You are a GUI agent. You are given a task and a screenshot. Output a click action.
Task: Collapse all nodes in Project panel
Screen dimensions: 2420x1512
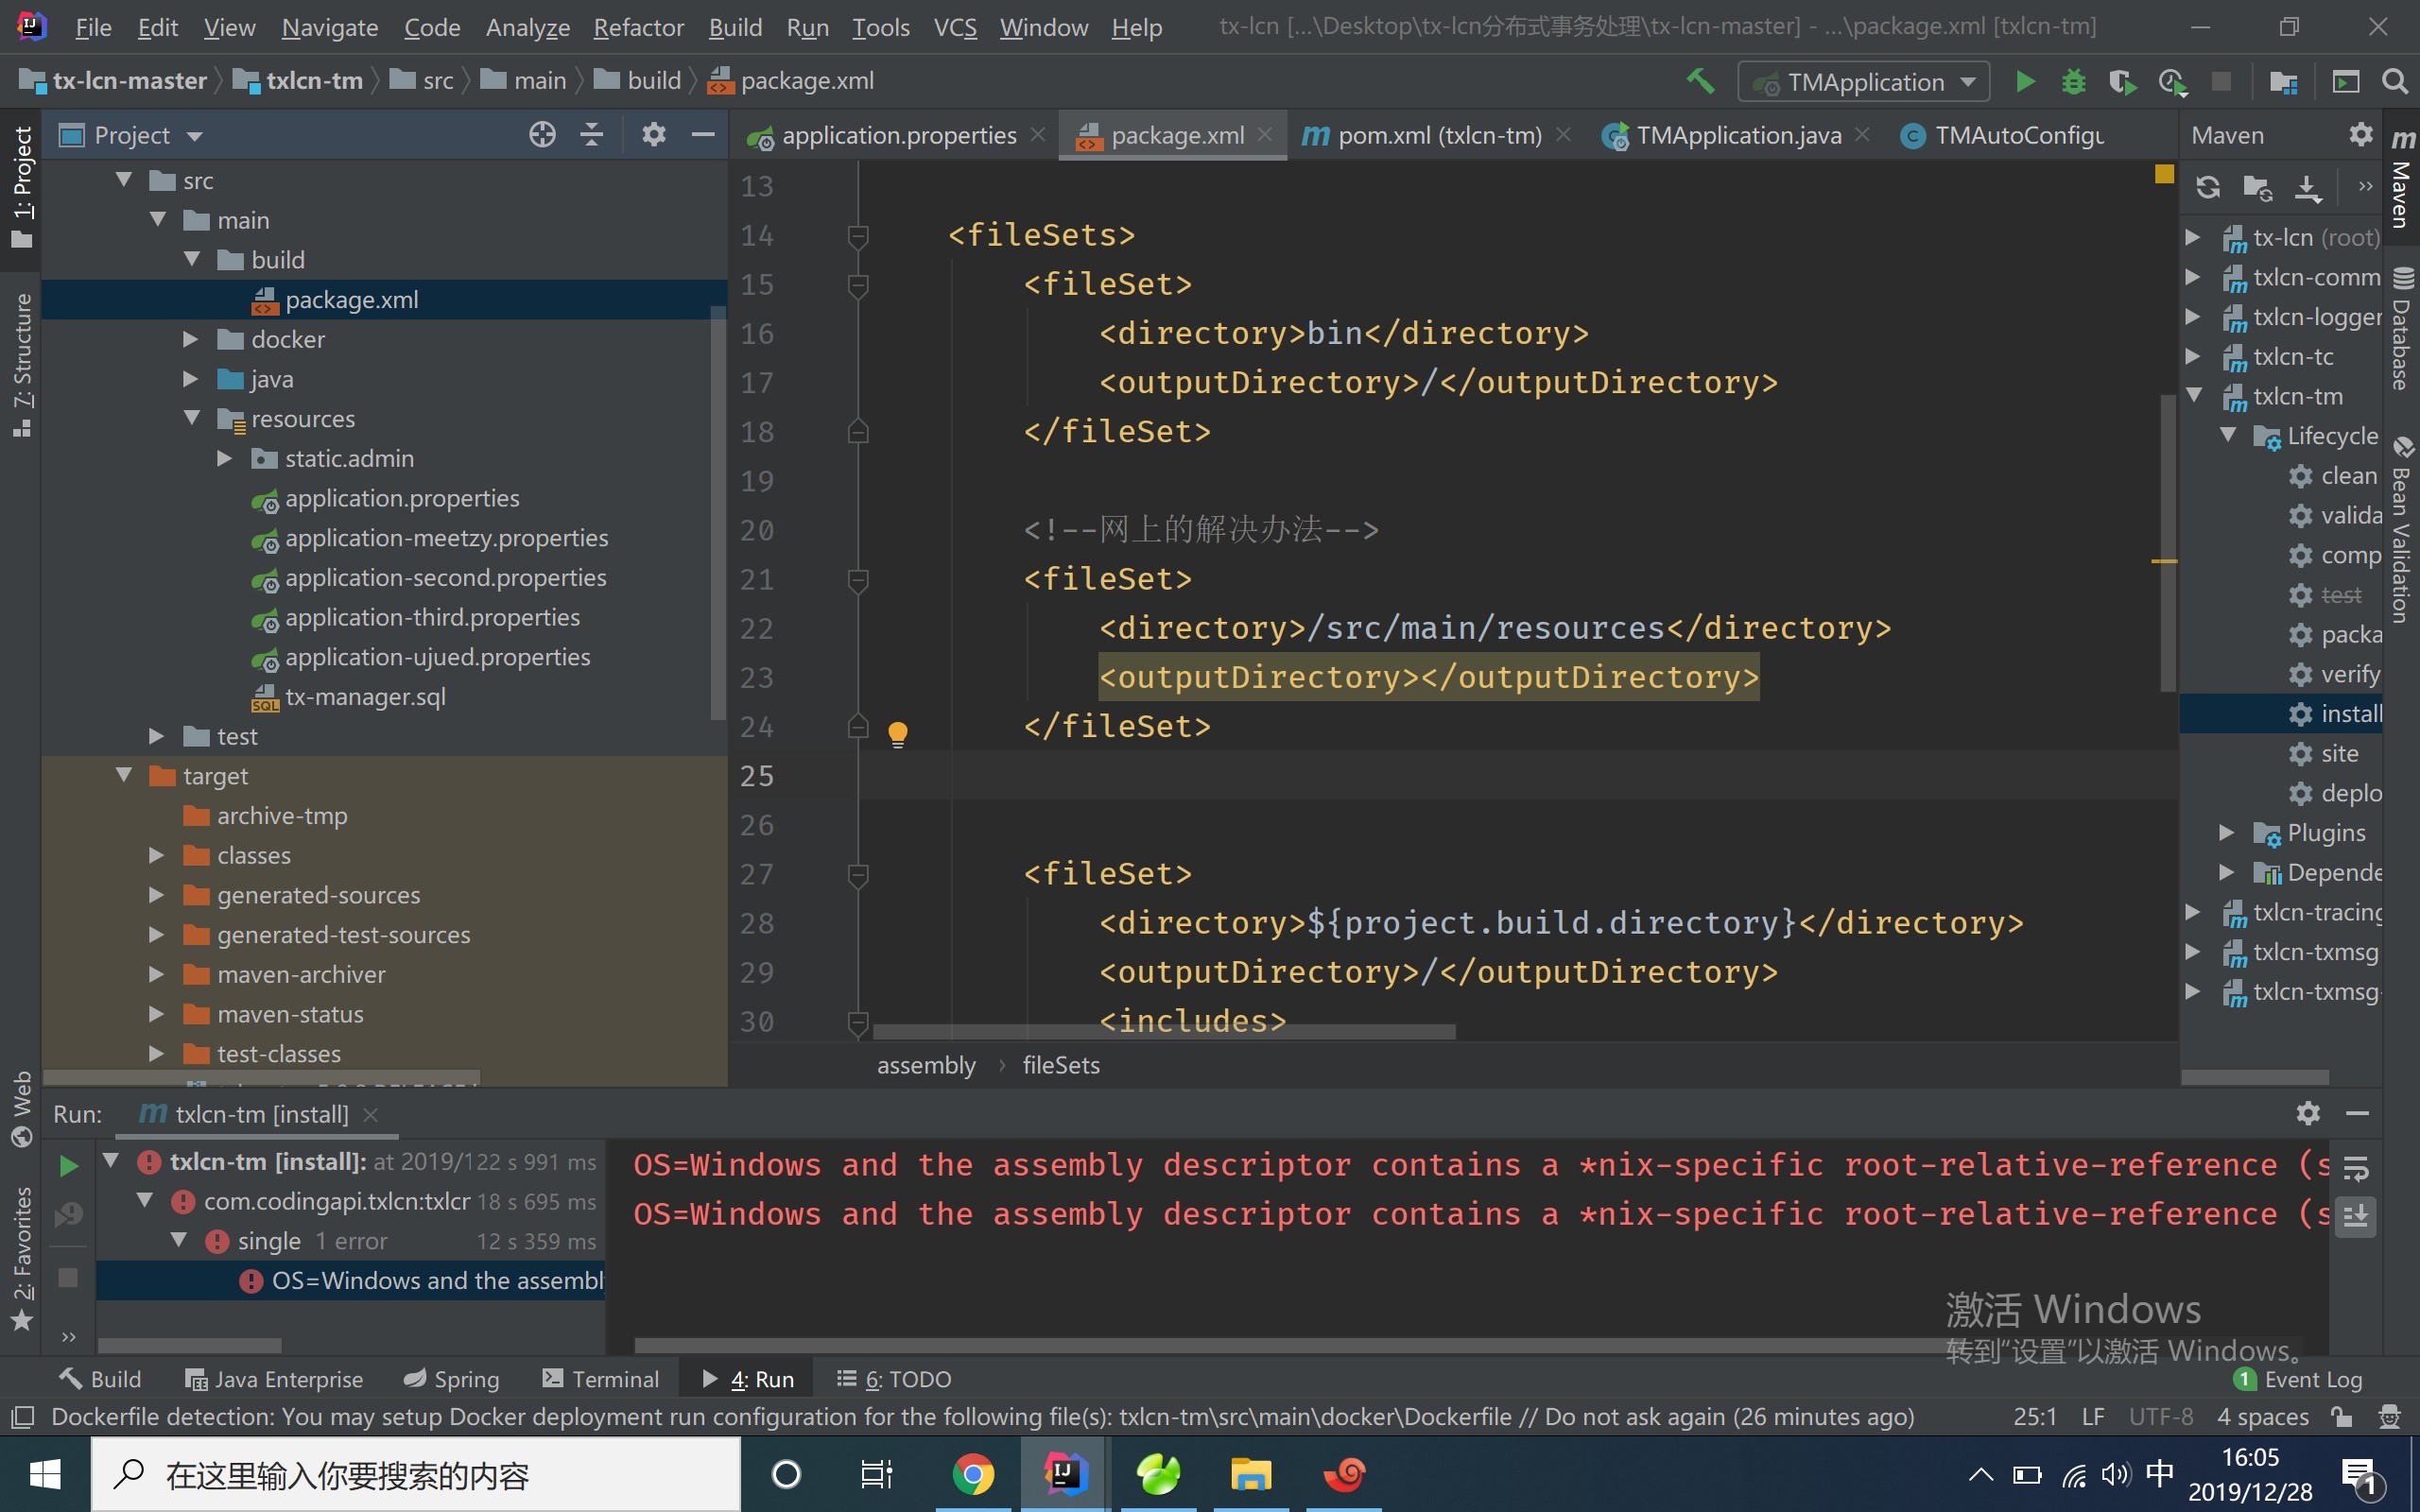click(592, 134)
